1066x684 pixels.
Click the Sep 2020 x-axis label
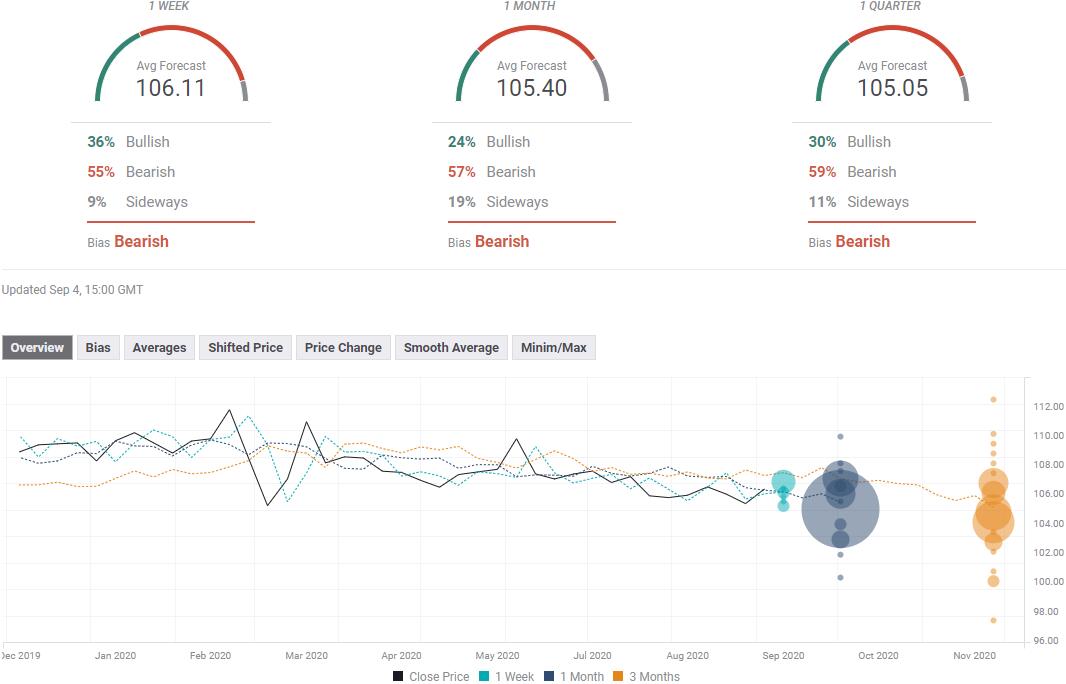783,655
